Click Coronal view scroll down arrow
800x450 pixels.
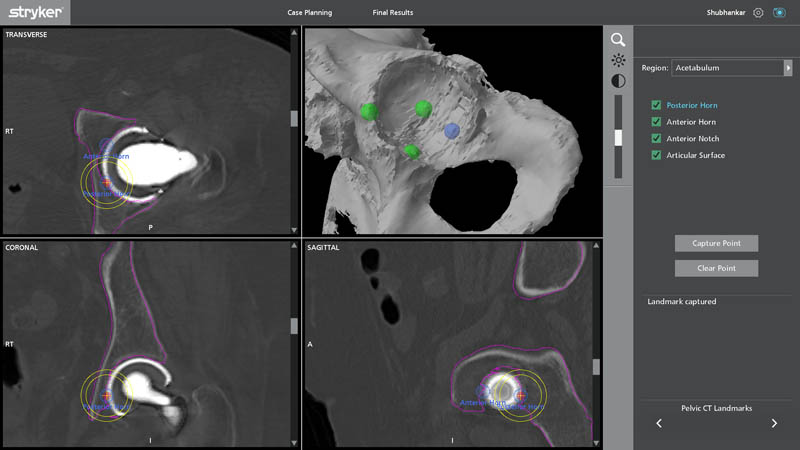pyautogui.click(x=294, y=443)
